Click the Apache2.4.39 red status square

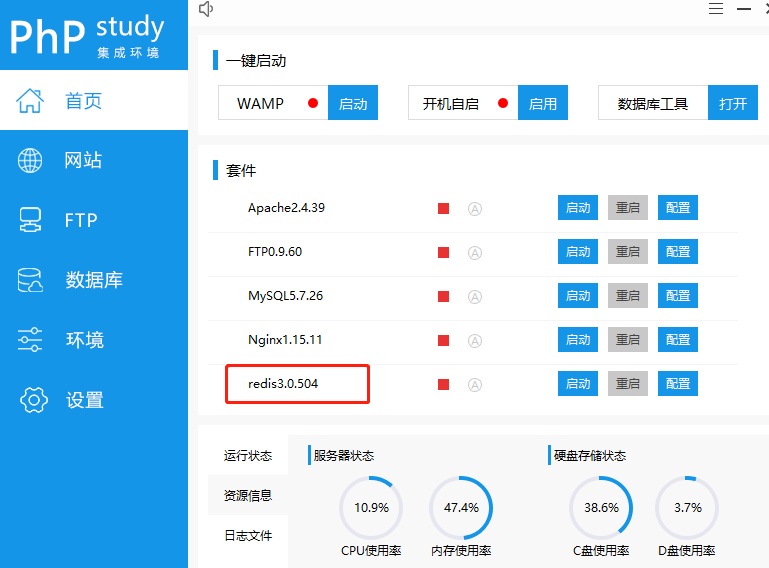(x=443, y=208)
